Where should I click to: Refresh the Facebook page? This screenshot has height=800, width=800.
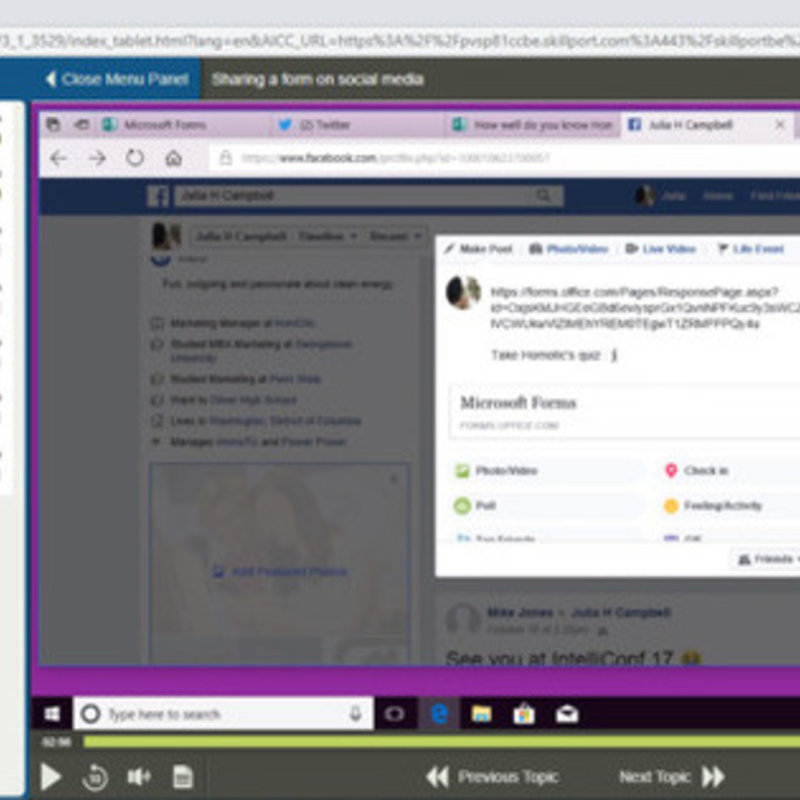[135, 158]
